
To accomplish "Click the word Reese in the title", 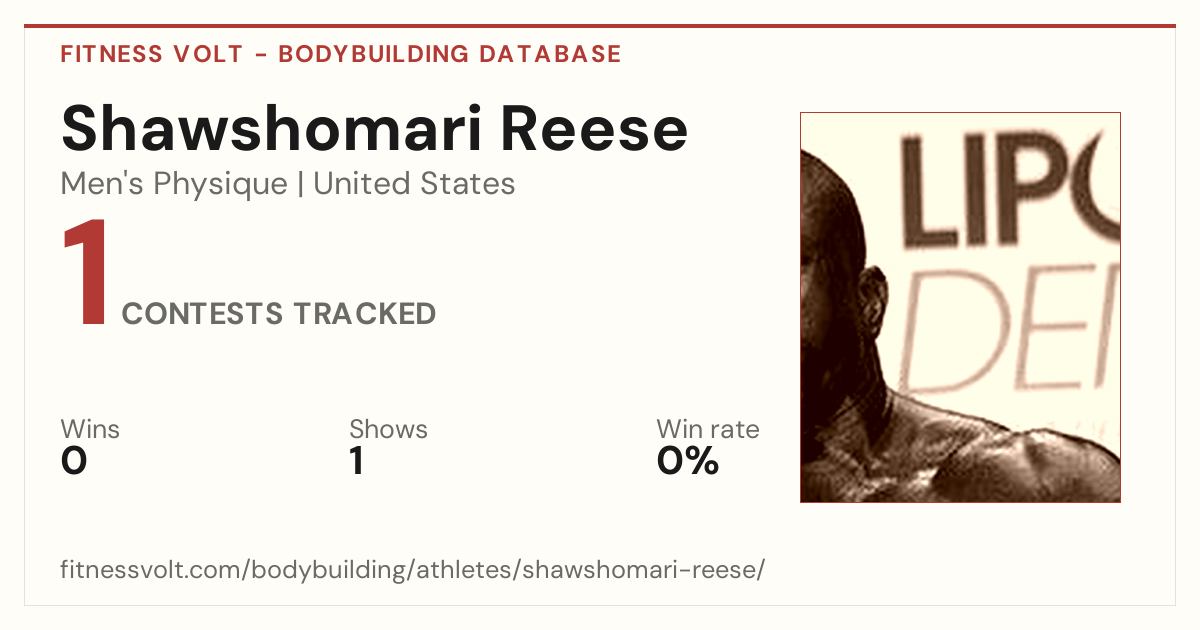I will tap(595, 129).
